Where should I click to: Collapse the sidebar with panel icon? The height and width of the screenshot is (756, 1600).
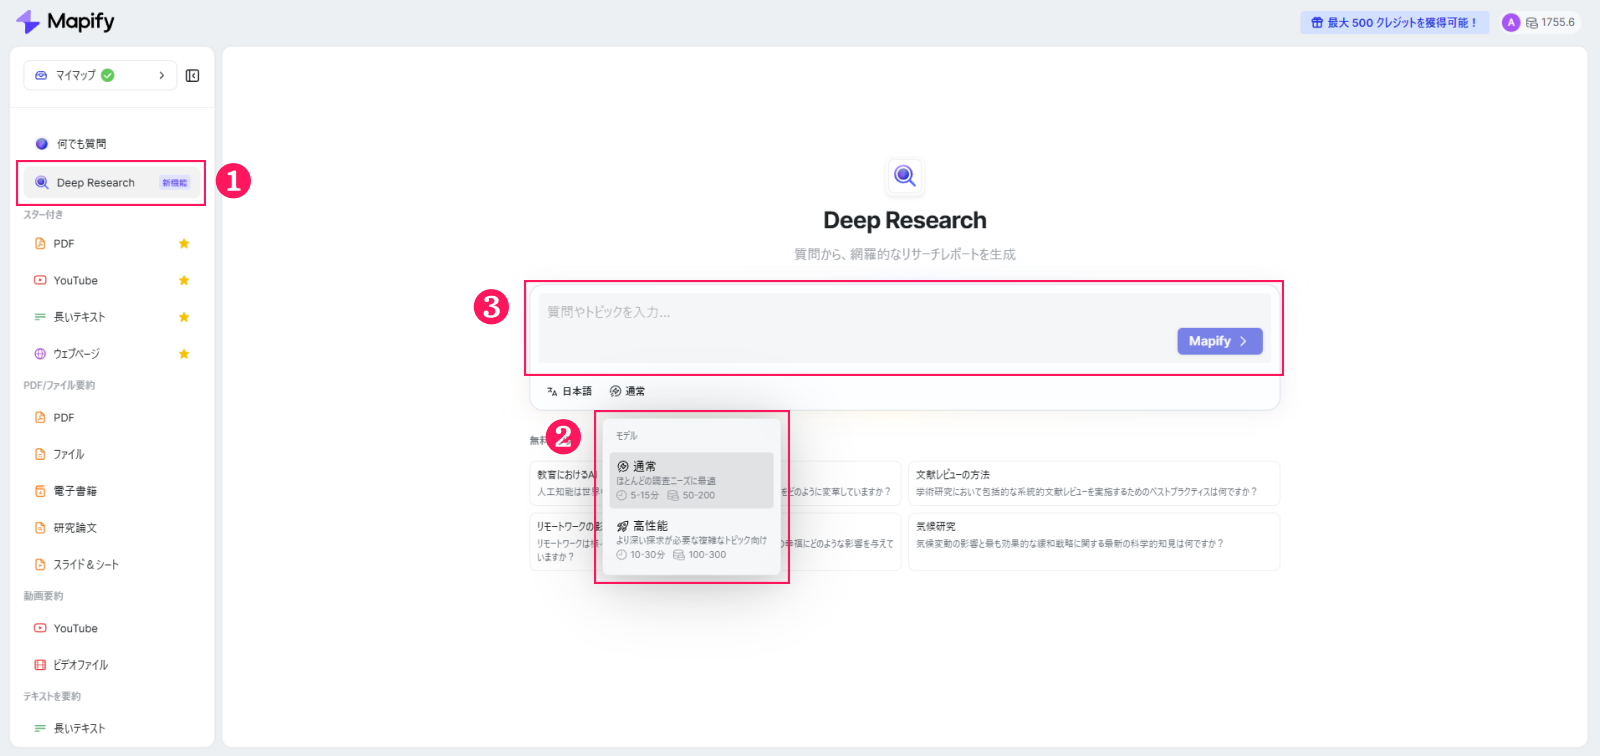(x=193, y=76)
